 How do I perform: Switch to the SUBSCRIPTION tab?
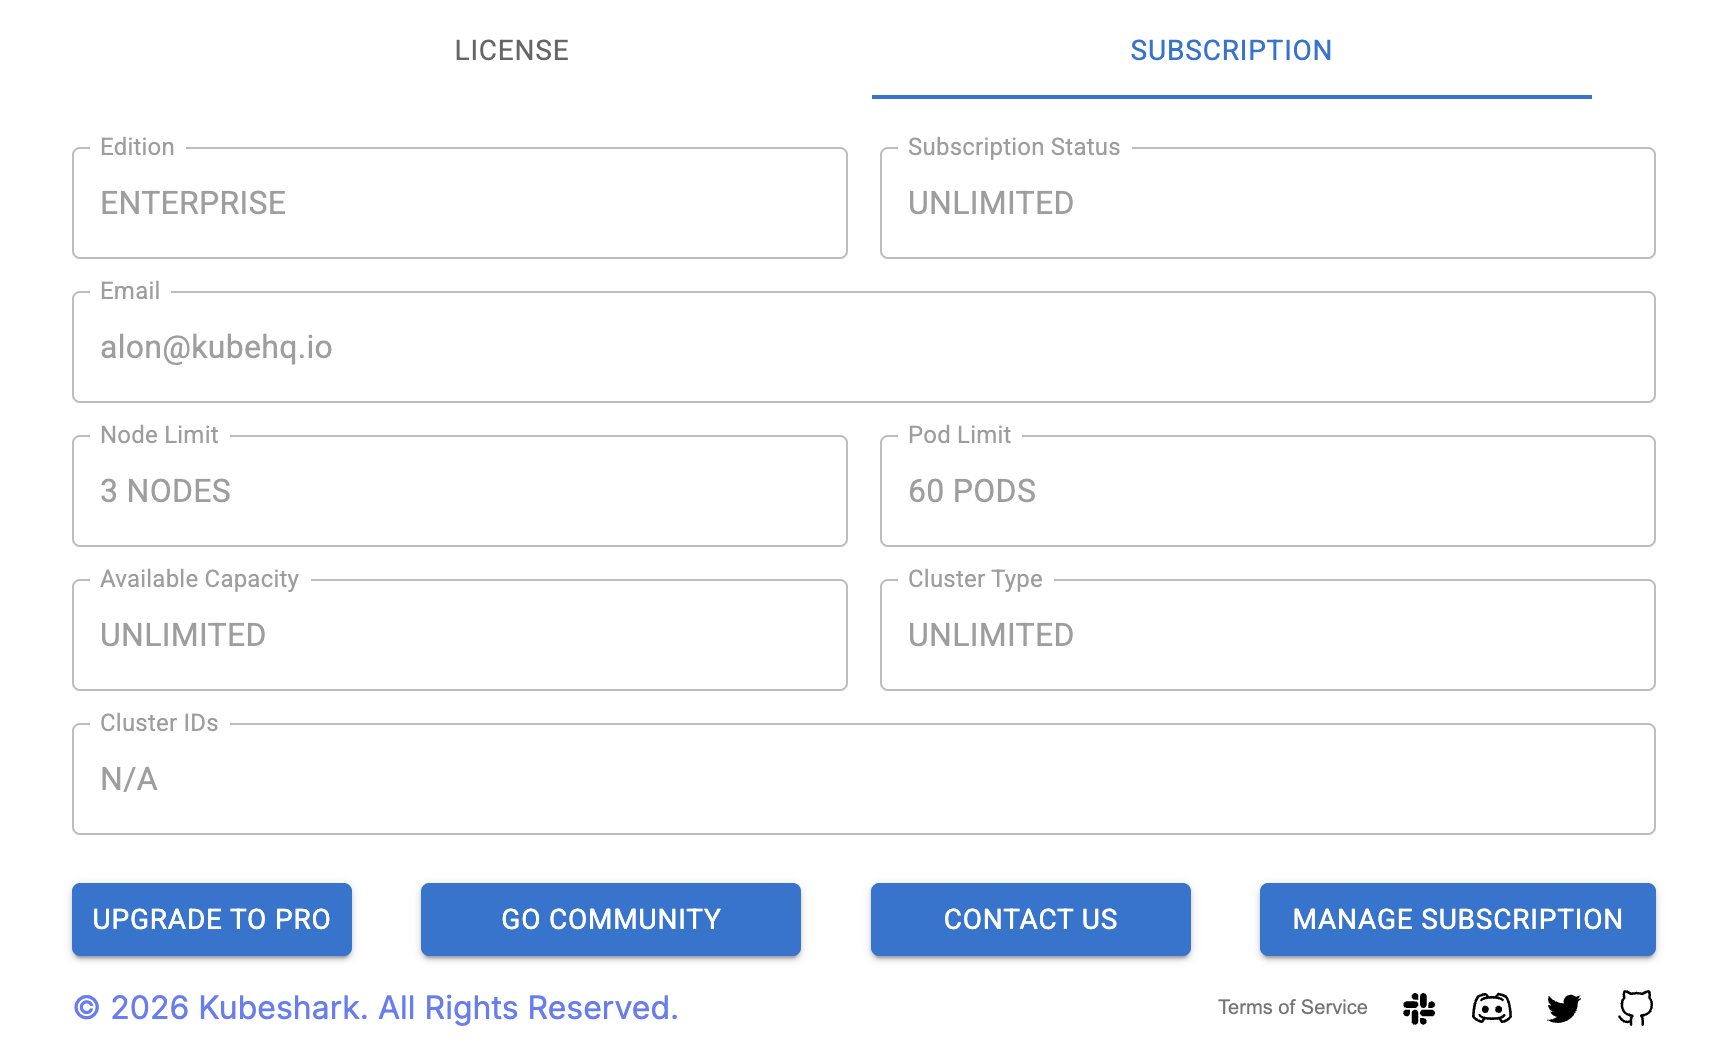pyautogui.click(x=1231, y=50)
